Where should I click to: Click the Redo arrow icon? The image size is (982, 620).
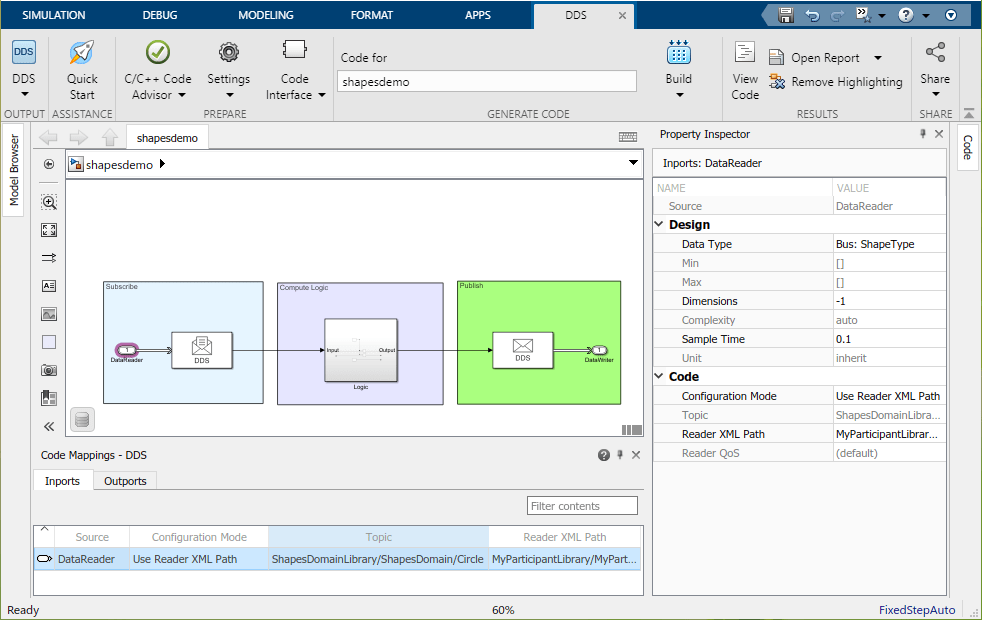[837, 16]
